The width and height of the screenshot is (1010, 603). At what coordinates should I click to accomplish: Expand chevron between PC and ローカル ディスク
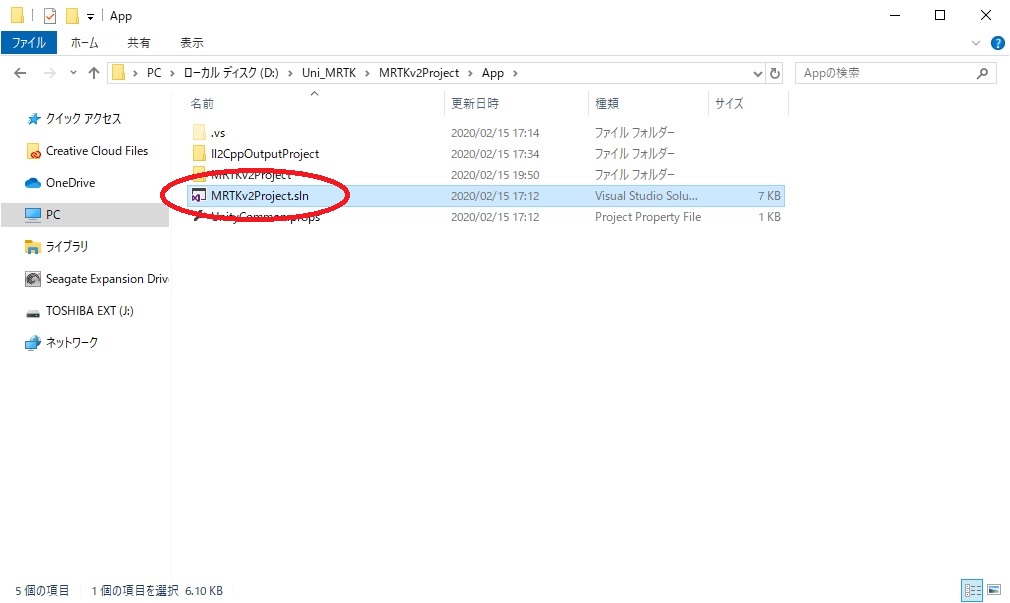pyautogui.click(x=173, y=73)
